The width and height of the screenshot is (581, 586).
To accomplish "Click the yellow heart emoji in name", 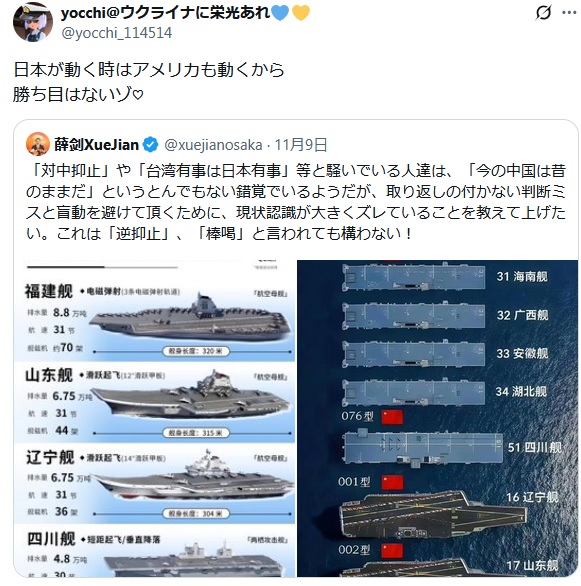I will pos(300,13).
